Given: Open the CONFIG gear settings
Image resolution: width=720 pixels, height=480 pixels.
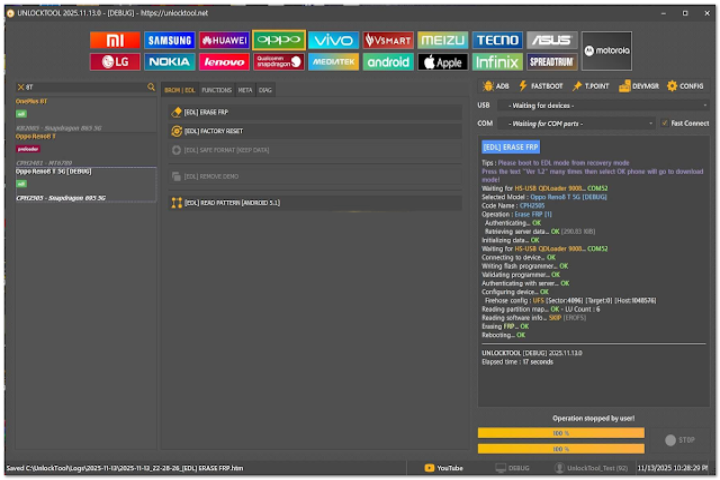Looking at the screenshot, I should point(686,86).
